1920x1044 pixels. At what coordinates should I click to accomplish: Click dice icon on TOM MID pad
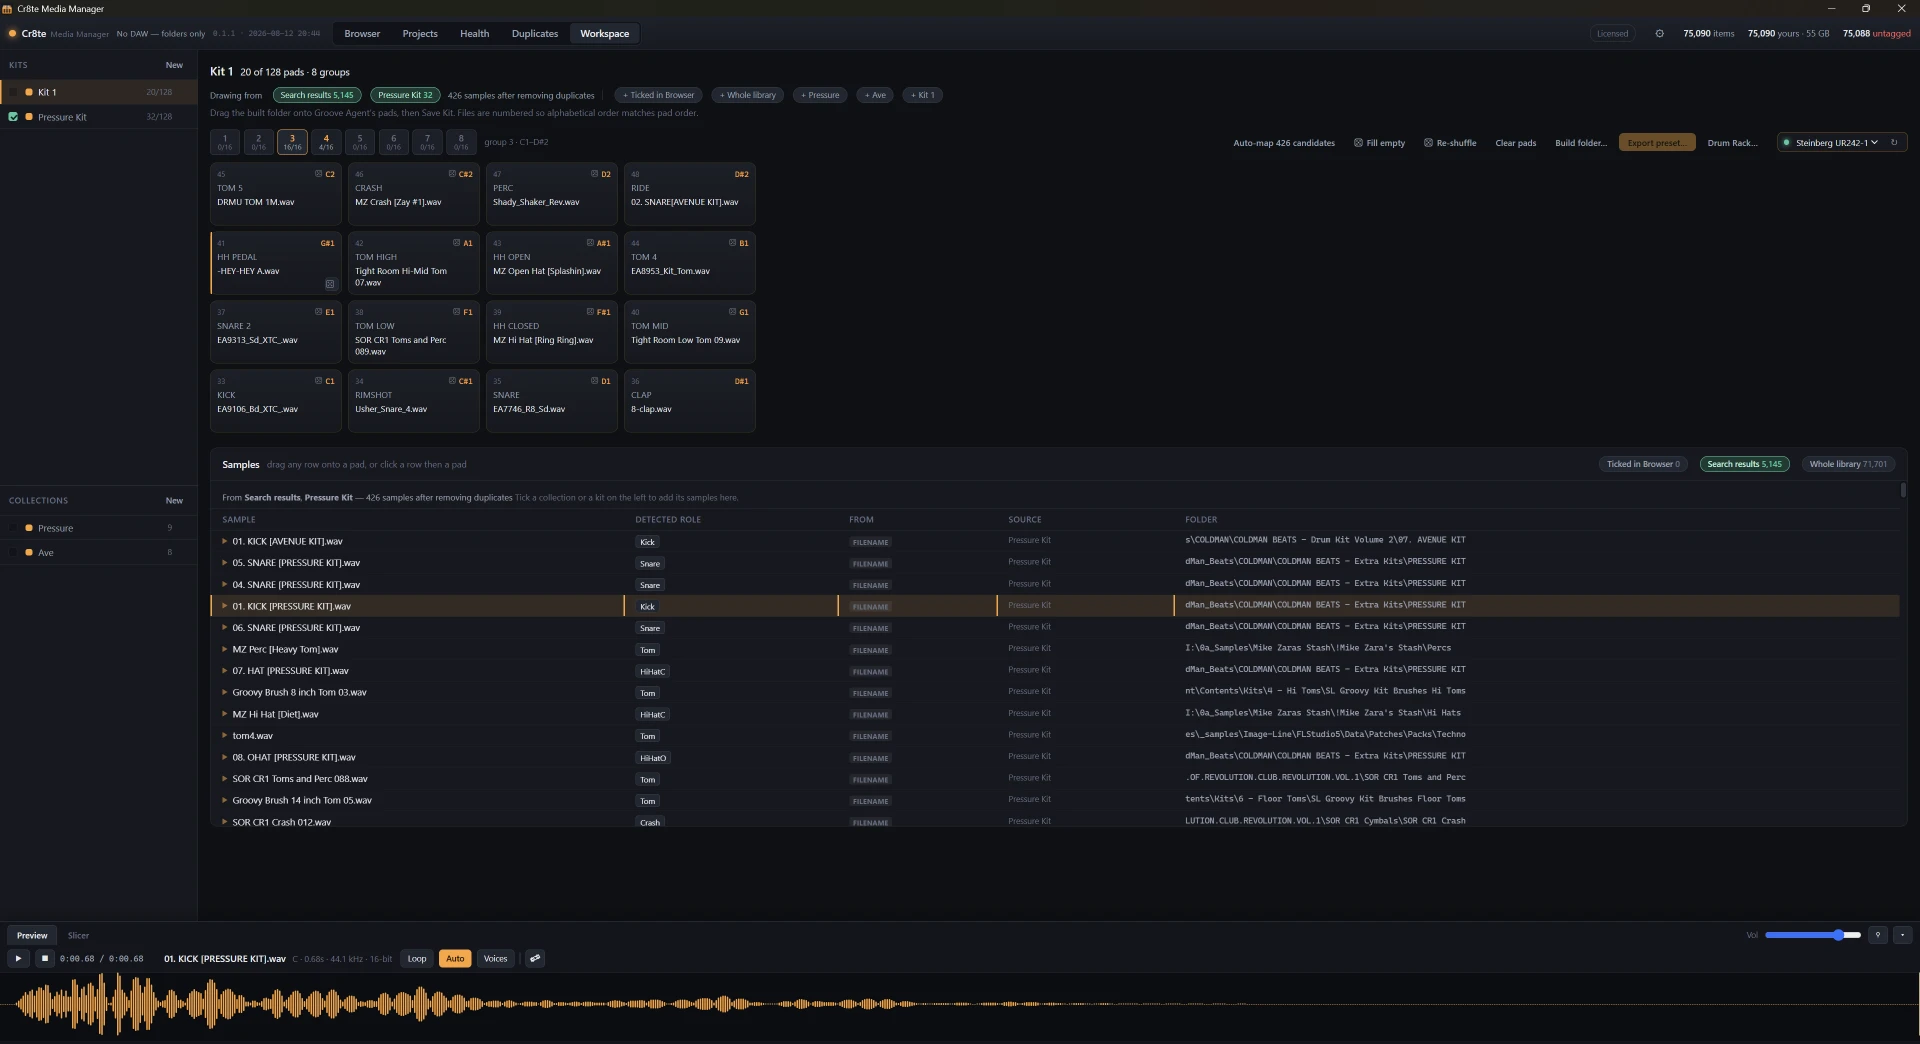pos(732,312)
